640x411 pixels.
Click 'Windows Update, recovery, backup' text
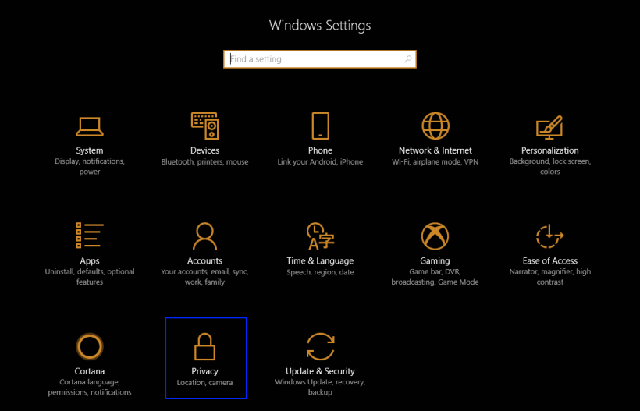[320, 387]
